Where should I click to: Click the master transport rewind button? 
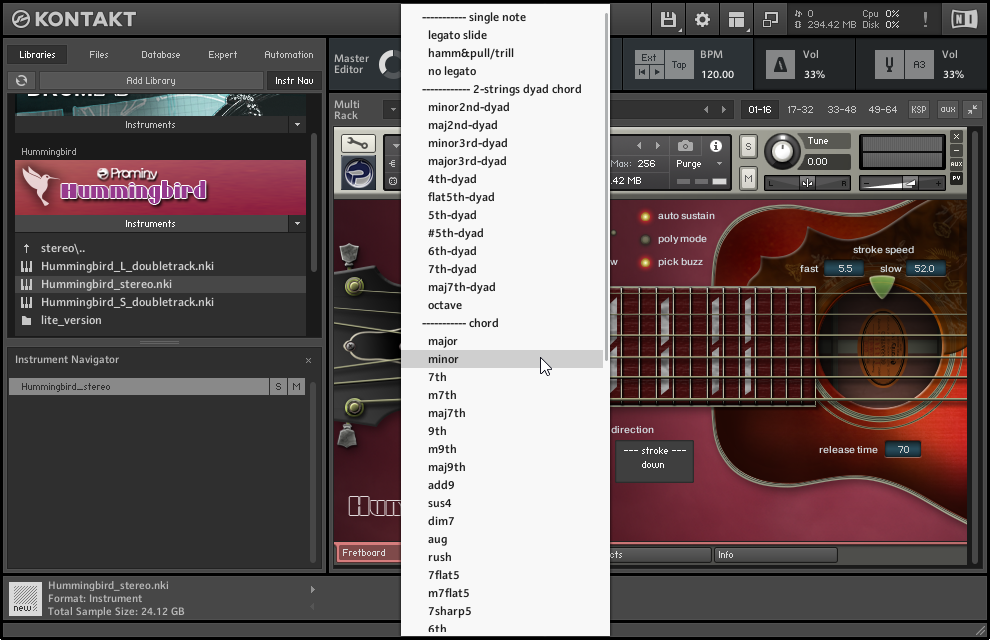[x=642, y=72]
